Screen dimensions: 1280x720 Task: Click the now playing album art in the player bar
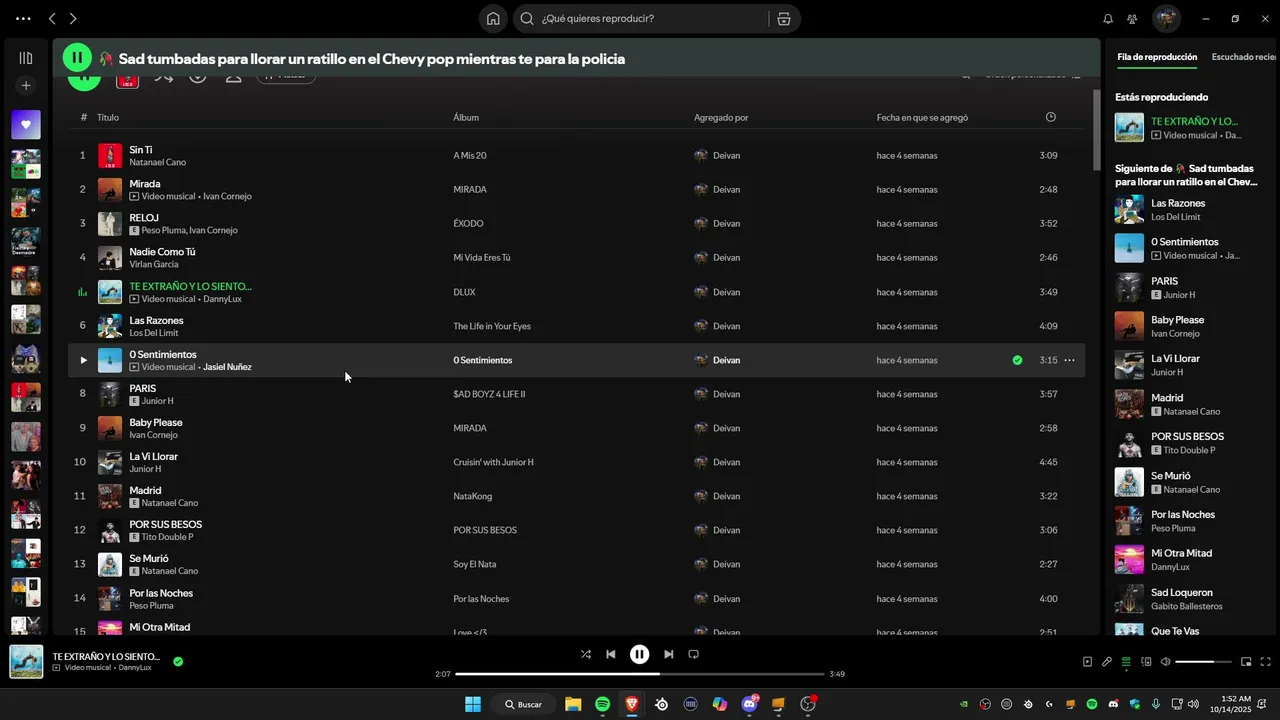26,662
